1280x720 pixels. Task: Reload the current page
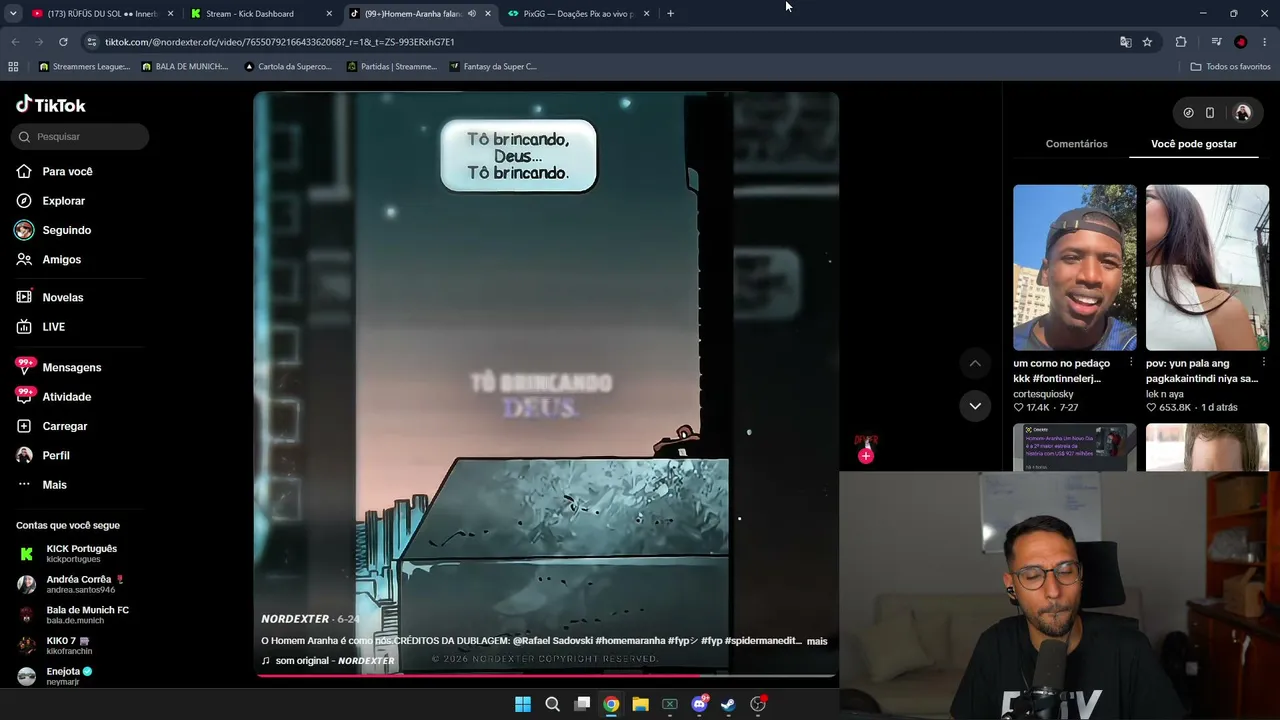coord(63,42)
